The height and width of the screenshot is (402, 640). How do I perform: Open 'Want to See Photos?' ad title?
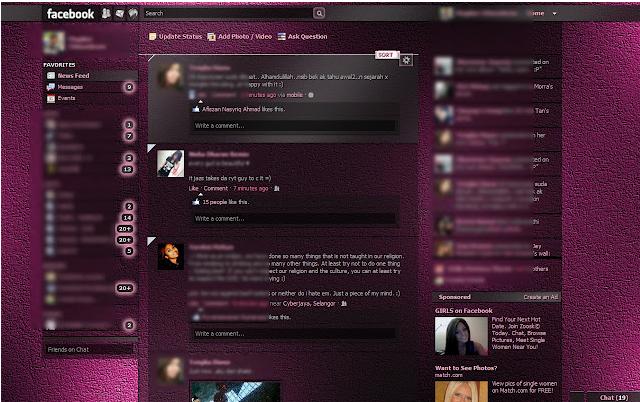(x=466, y=368)
